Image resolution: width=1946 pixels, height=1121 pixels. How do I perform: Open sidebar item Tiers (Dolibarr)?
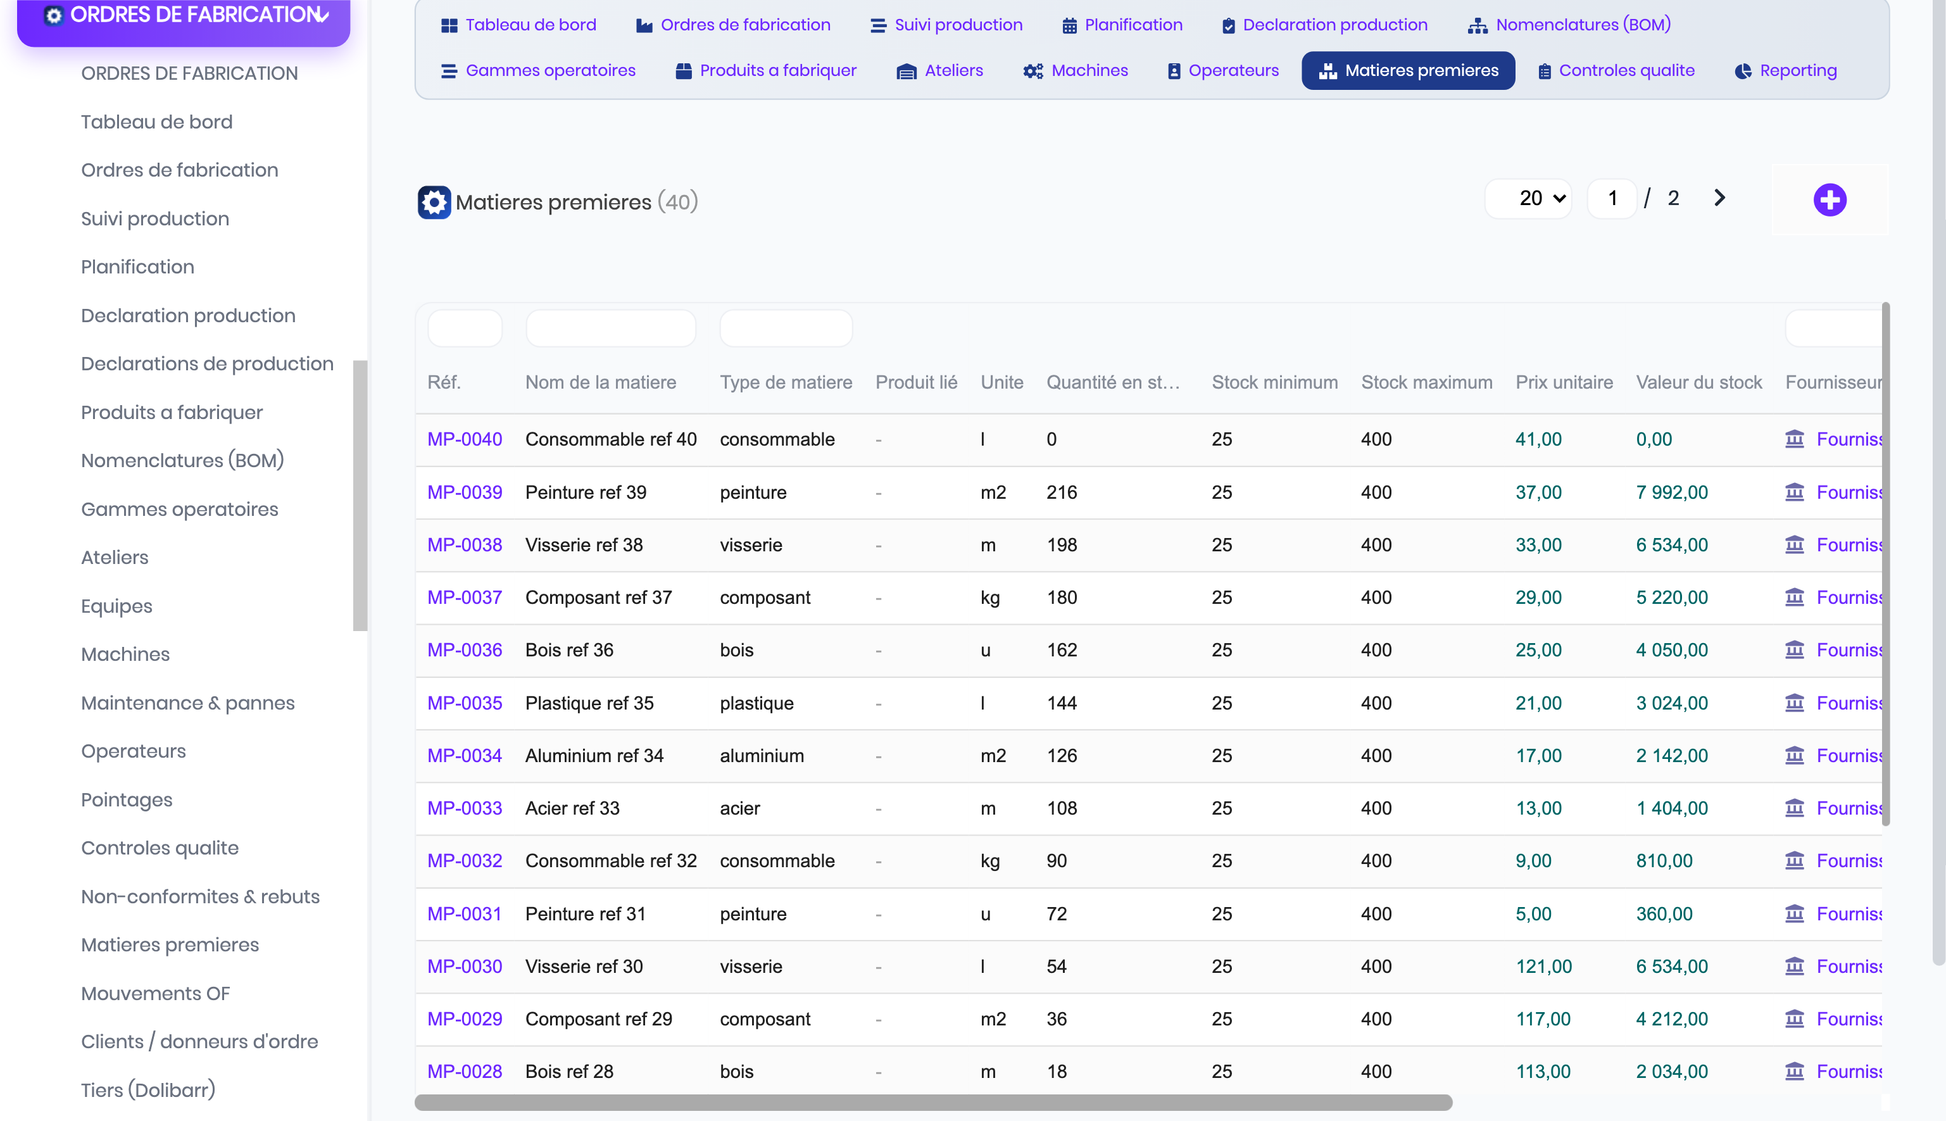(148, 1090)
